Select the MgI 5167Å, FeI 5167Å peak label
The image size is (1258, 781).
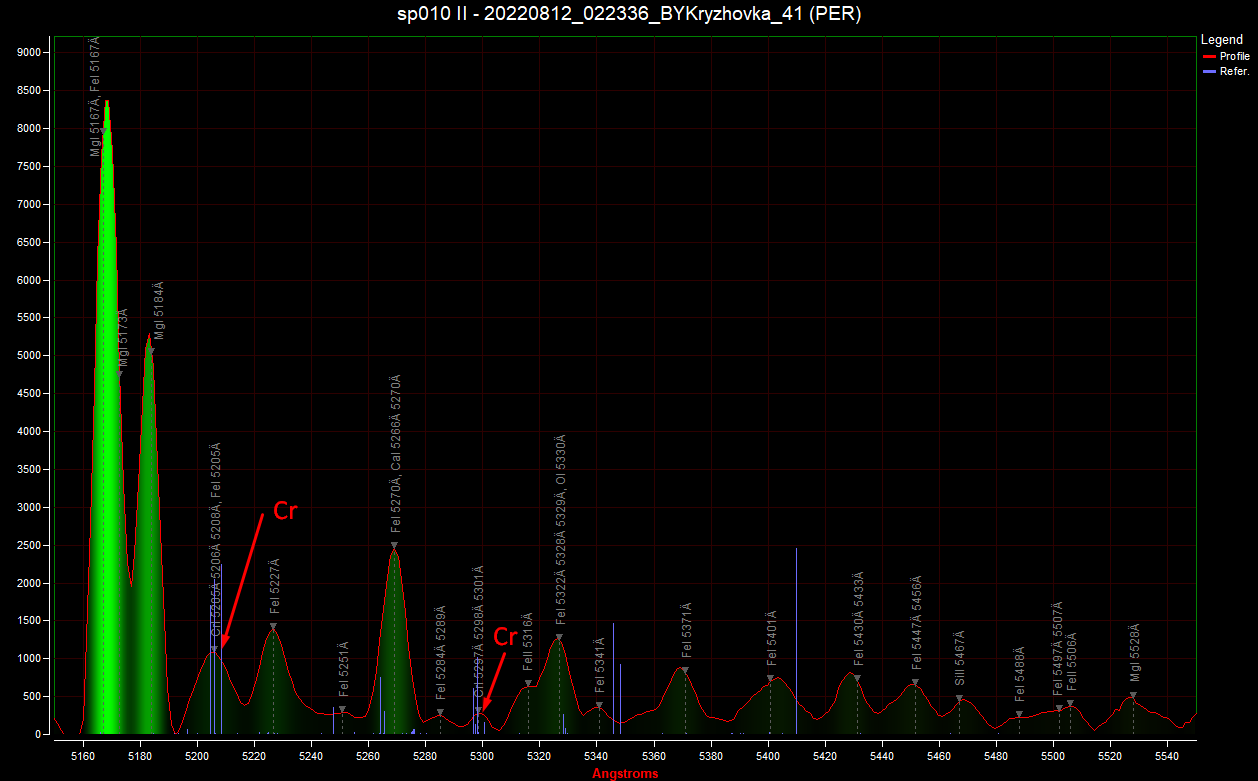(x=95, y=97)
